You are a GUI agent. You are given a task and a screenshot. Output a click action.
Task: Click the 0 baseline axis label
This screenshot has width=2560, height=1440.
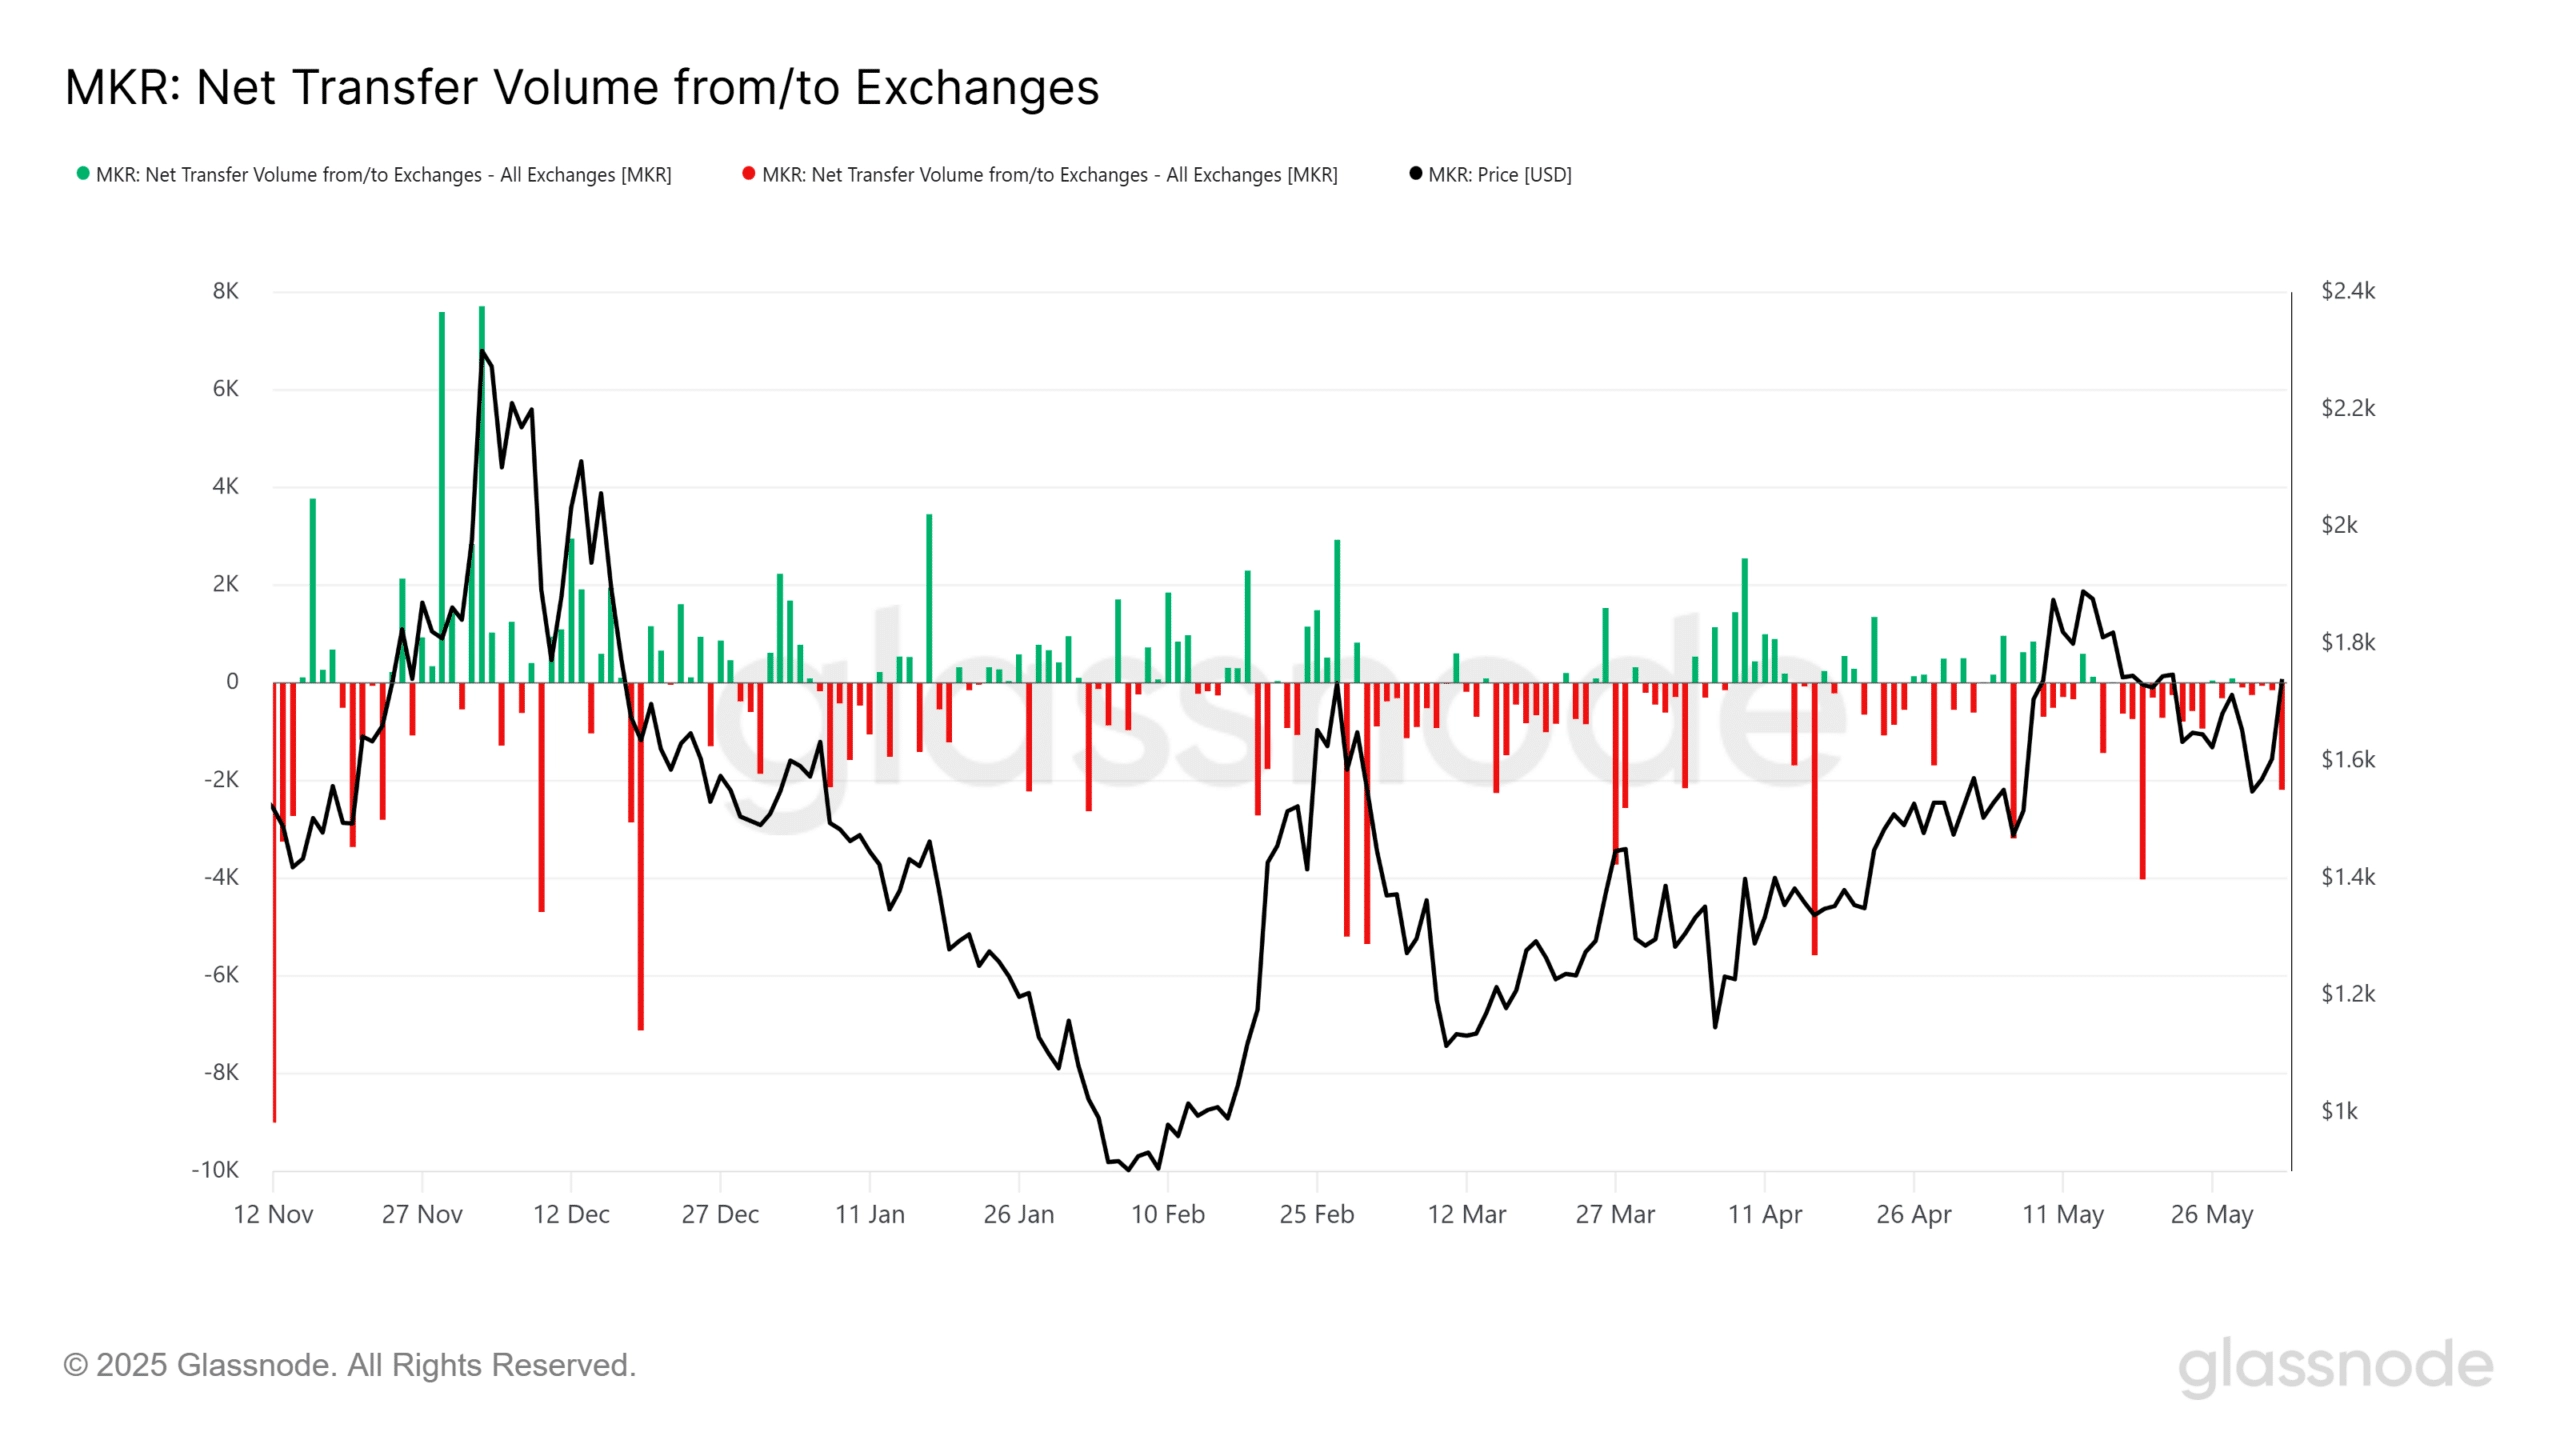(x=232, y=682)
